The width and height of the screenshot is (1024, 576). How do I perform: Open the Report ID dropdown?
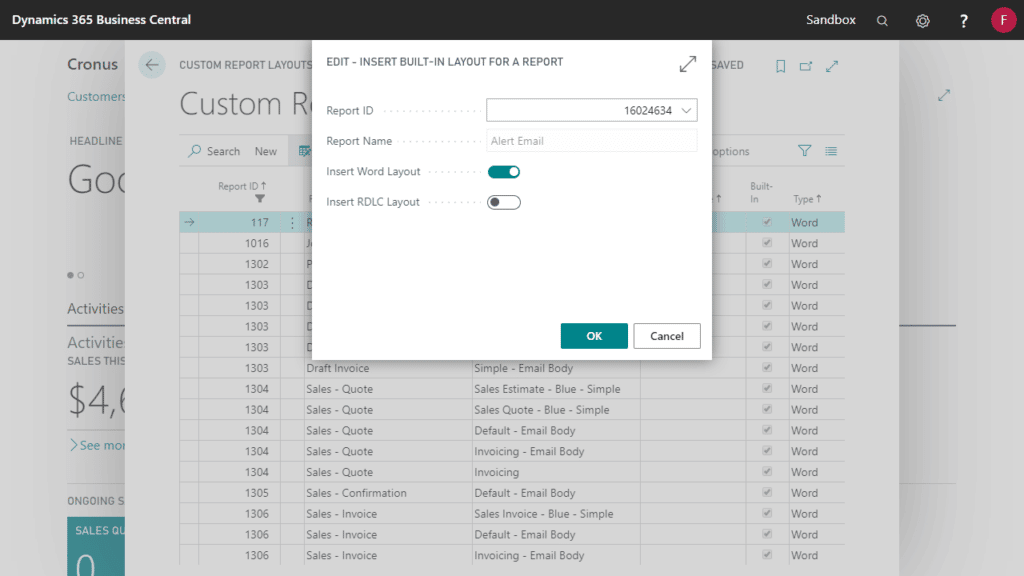(x=689, y=110)
